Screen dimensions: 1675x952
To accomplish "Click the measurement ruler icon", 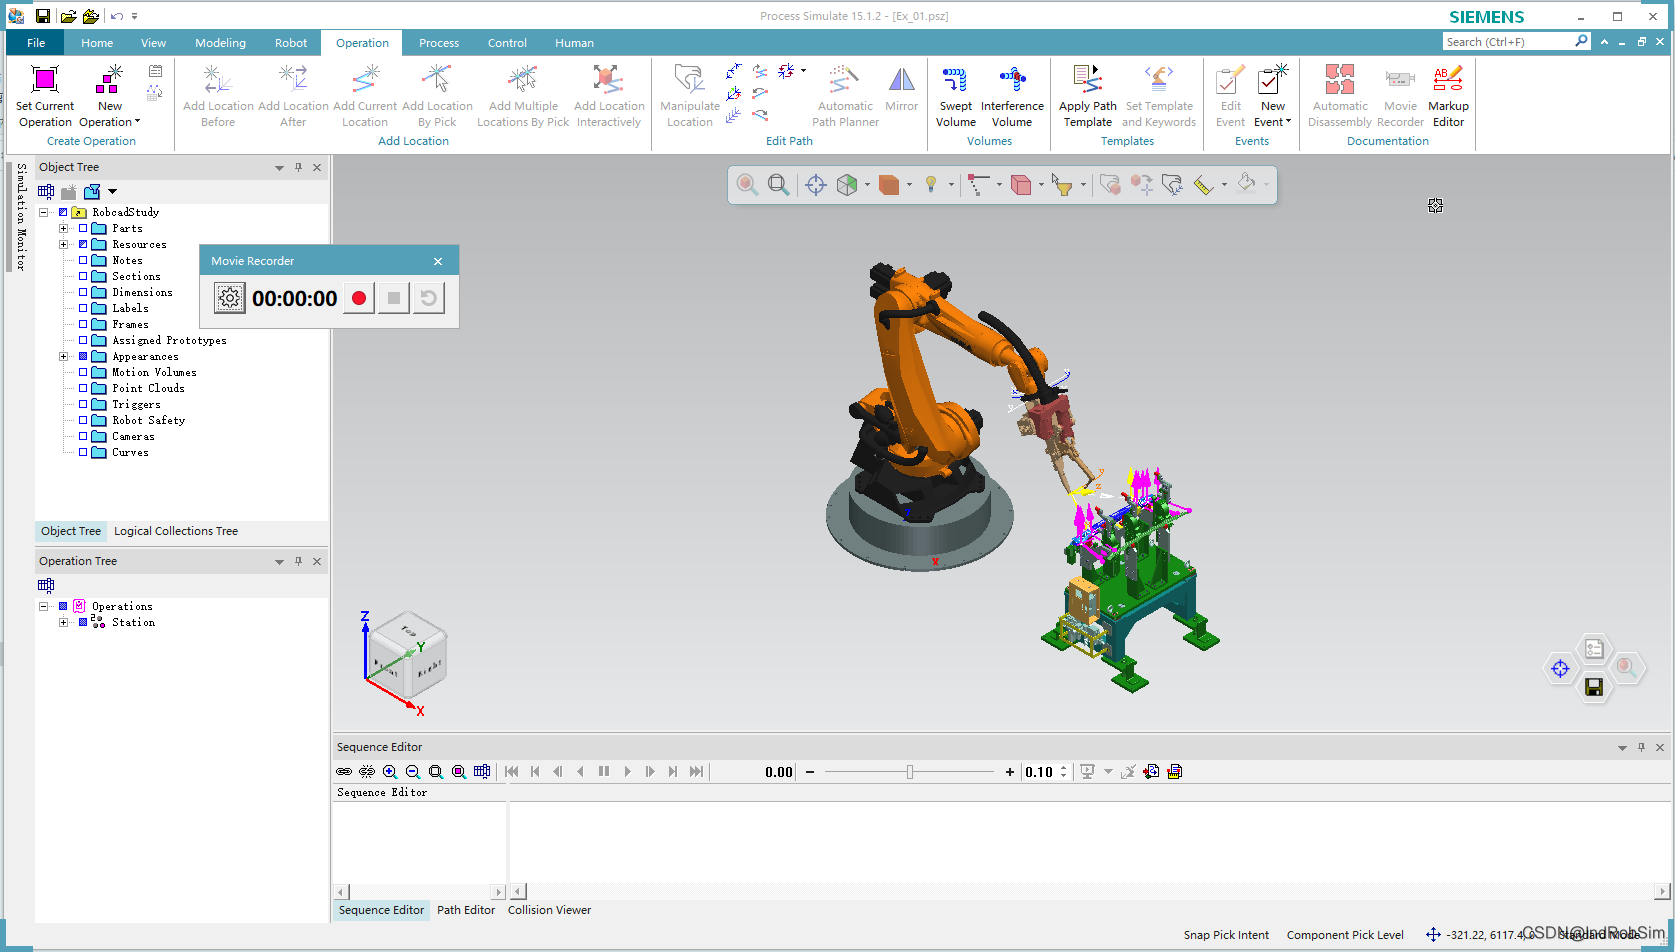I will tap(1203, 184).
